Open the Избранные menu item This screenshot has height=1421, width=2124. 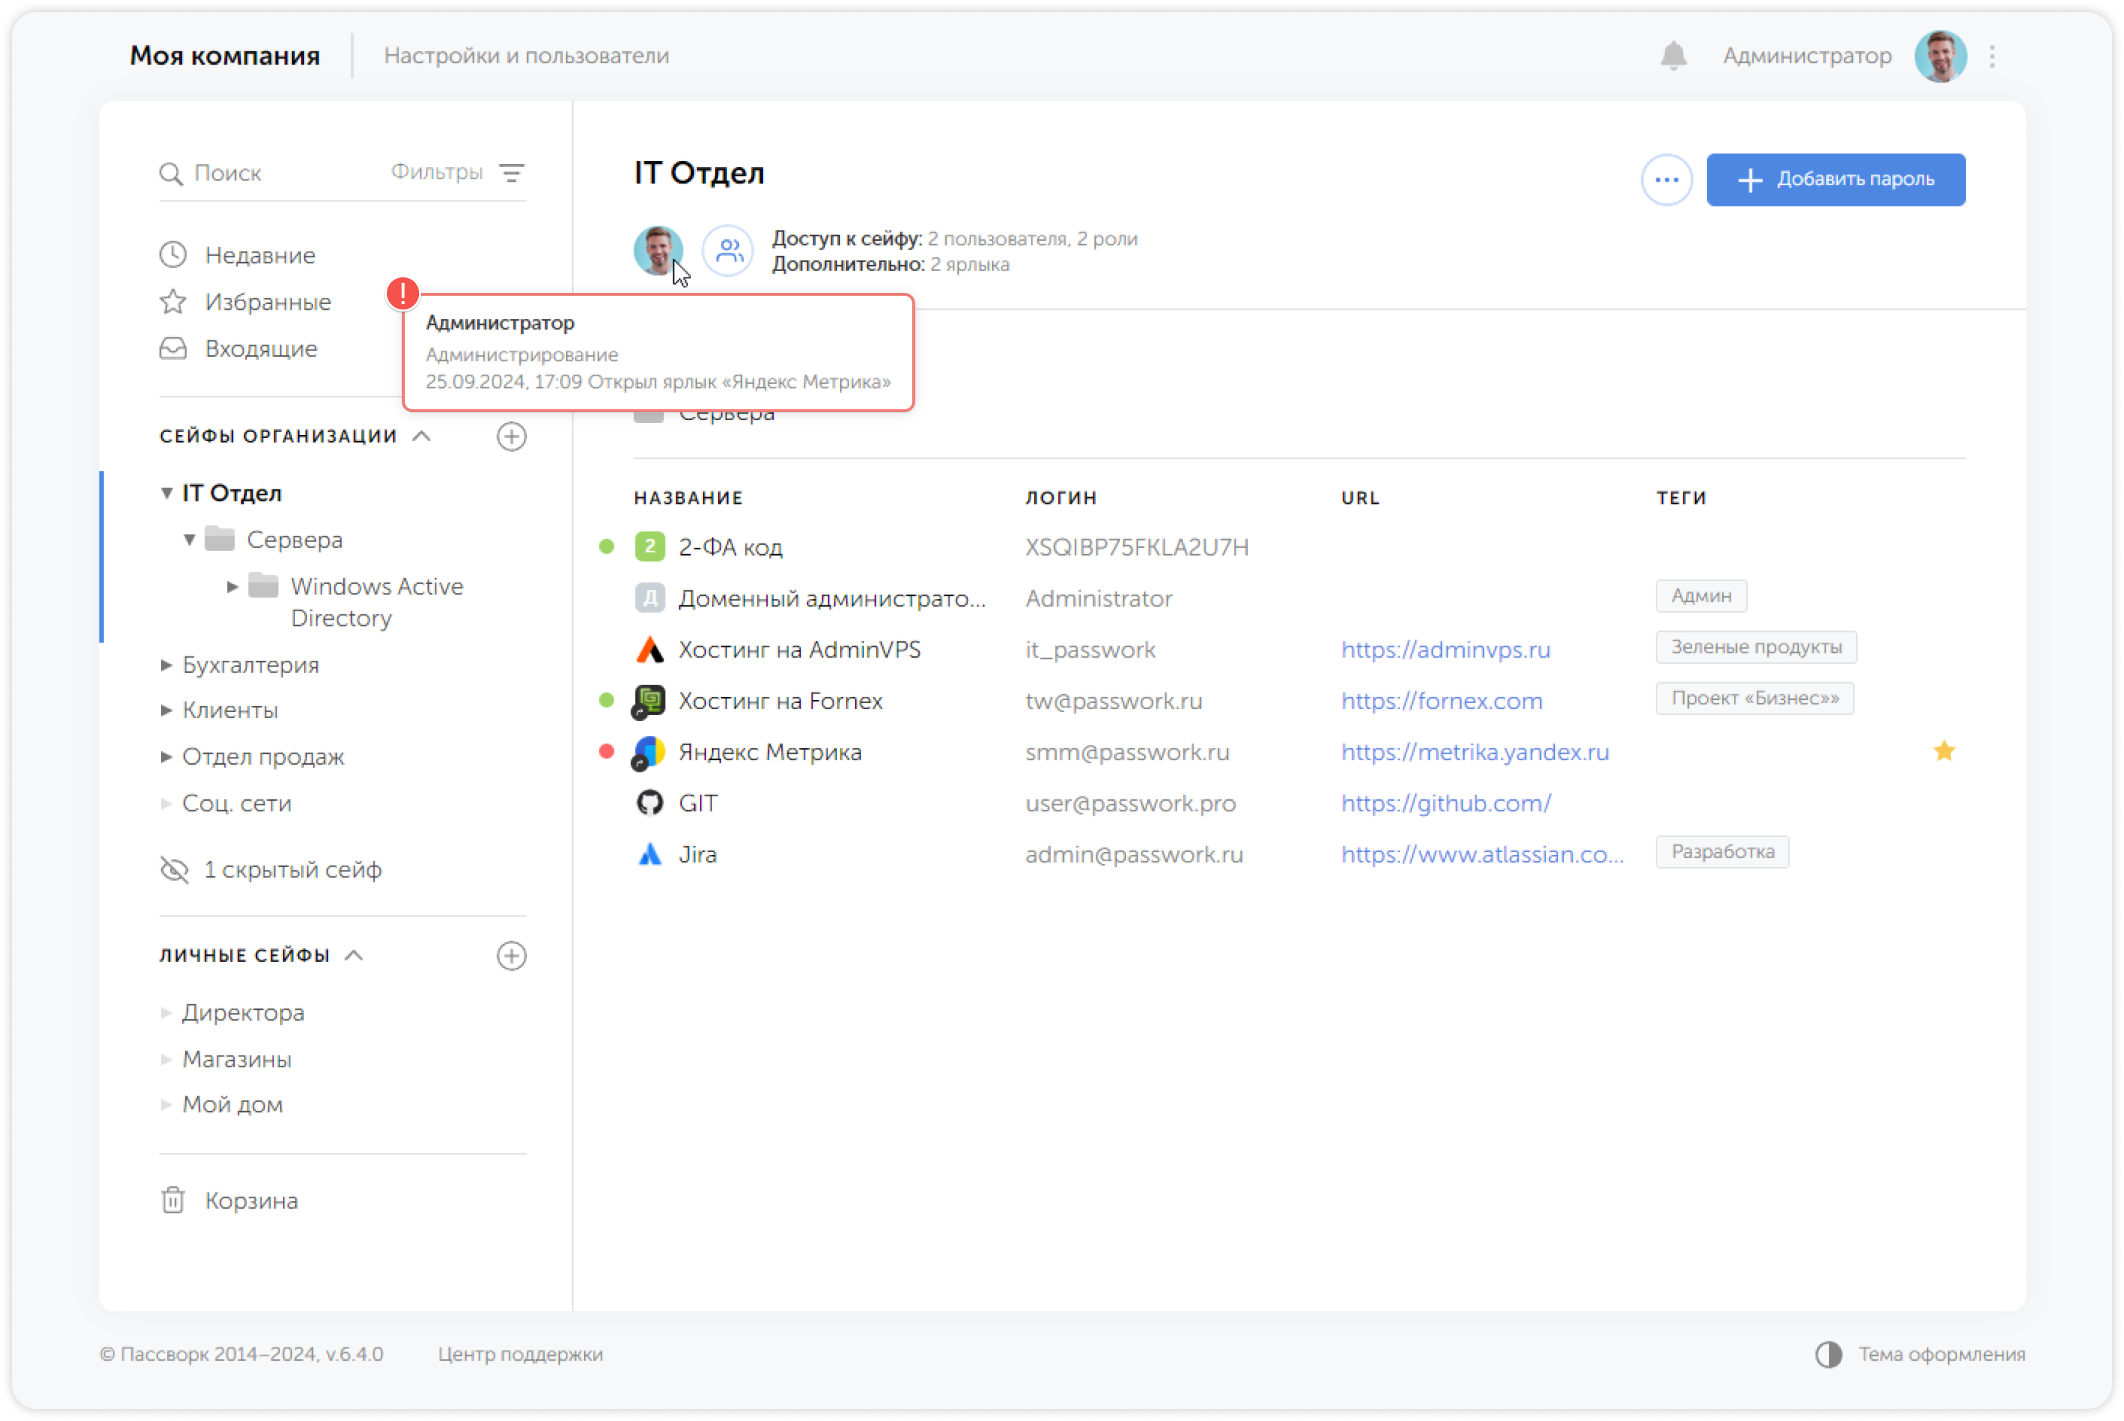(x=267, y=302)
